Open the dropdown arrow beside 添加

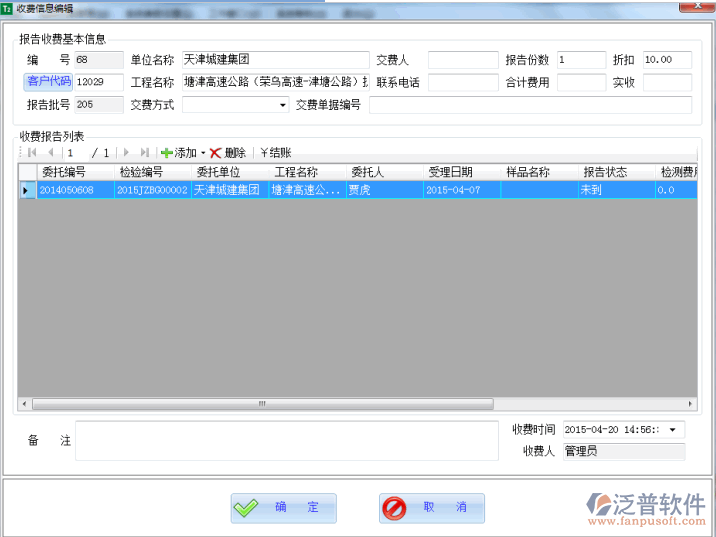click(203, 153)
